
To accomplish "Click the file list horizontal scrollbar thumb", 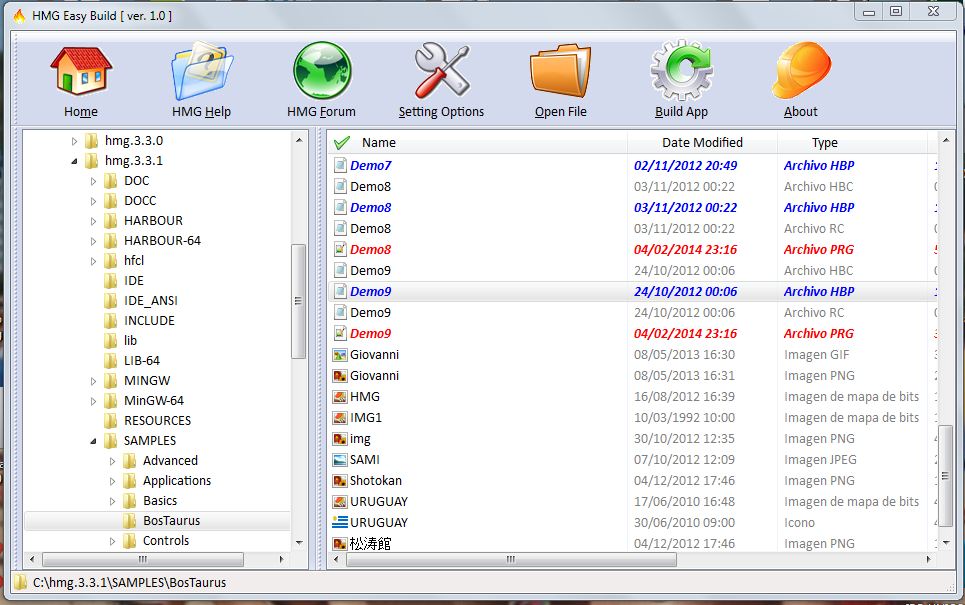I will (x=511, y=559).
